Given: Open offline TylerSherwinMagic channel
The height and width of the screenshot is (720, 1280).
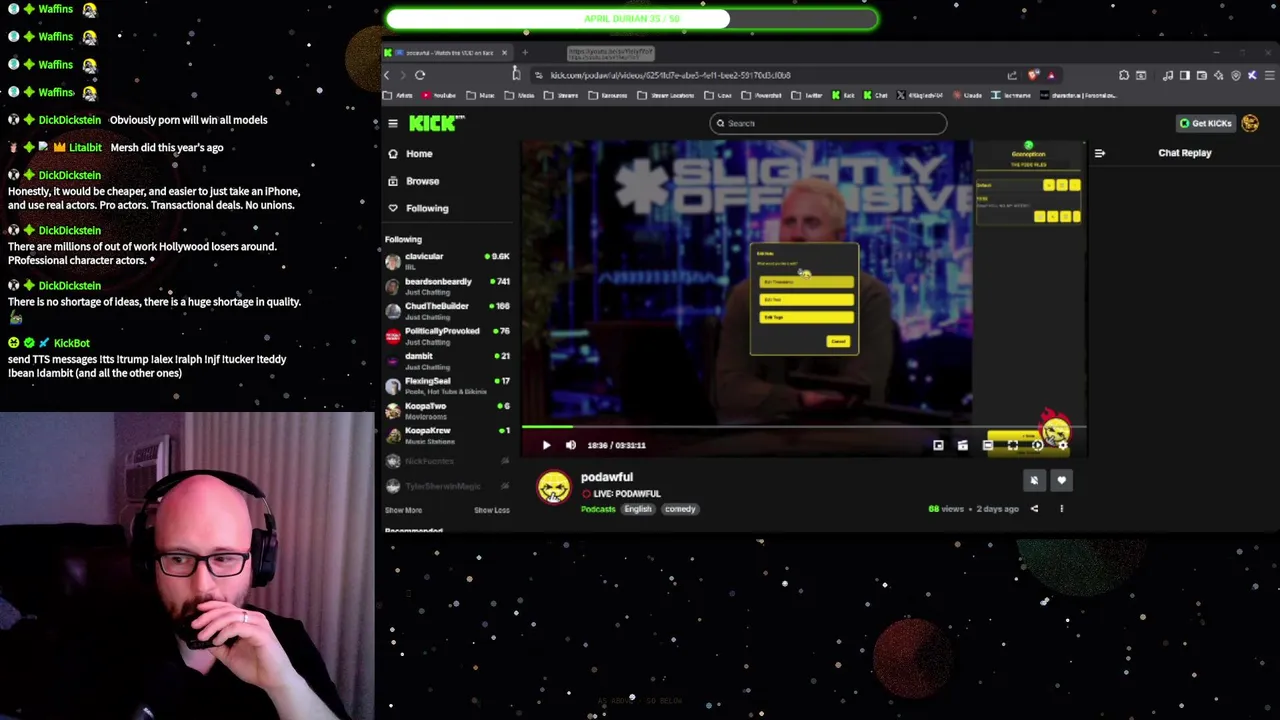Looking at the screenshot, I should click(448, 486).
